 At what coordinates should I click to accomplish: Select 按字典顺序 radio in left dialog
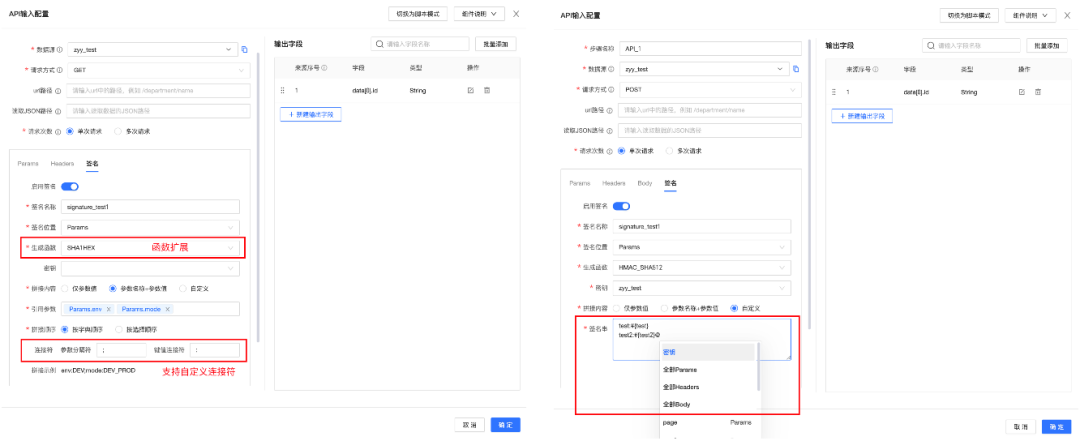65,329
